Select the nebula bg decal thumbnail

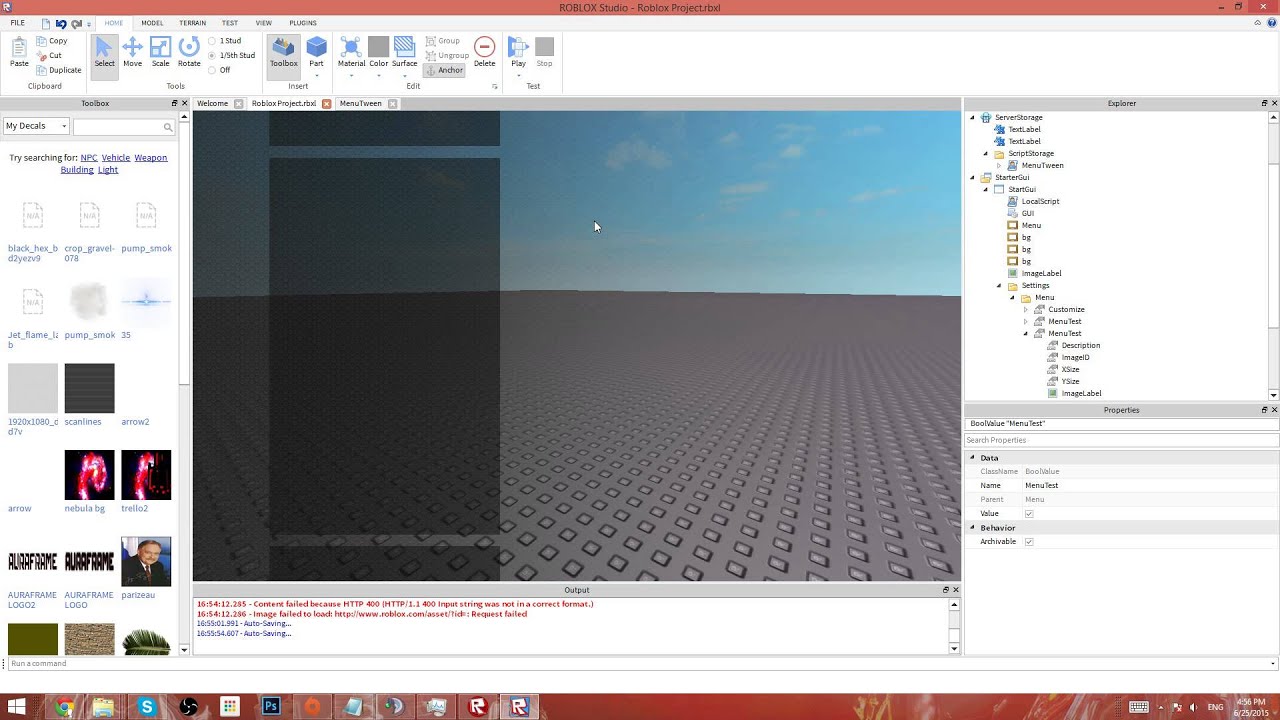coord(89,475)
